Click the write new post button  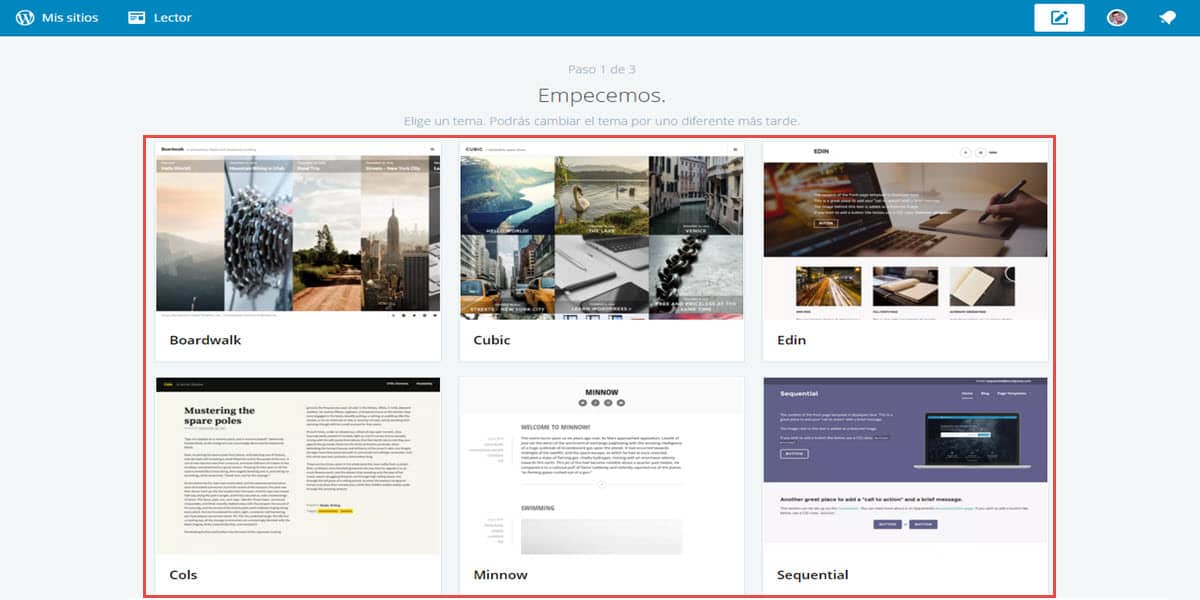click(1059, 18)
